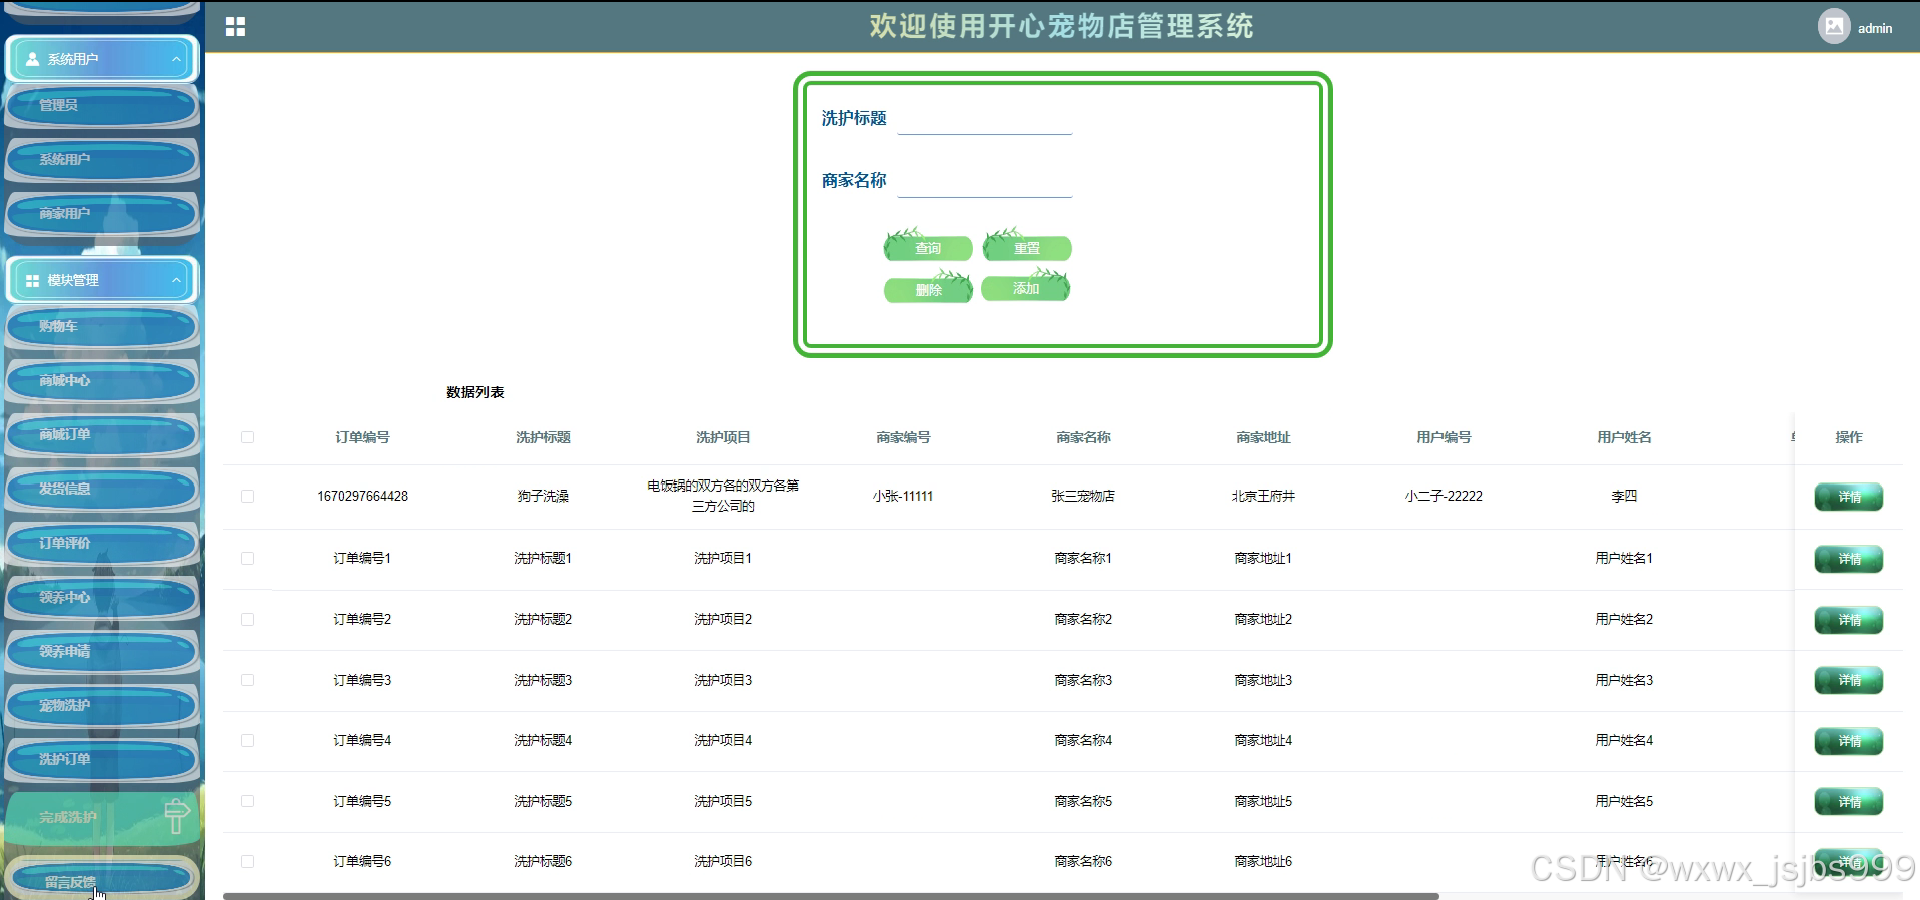The height and width of the screenshot is (900, 1920).
Task: Click the cell 小二子-22222
Action: pos(1444,497)
